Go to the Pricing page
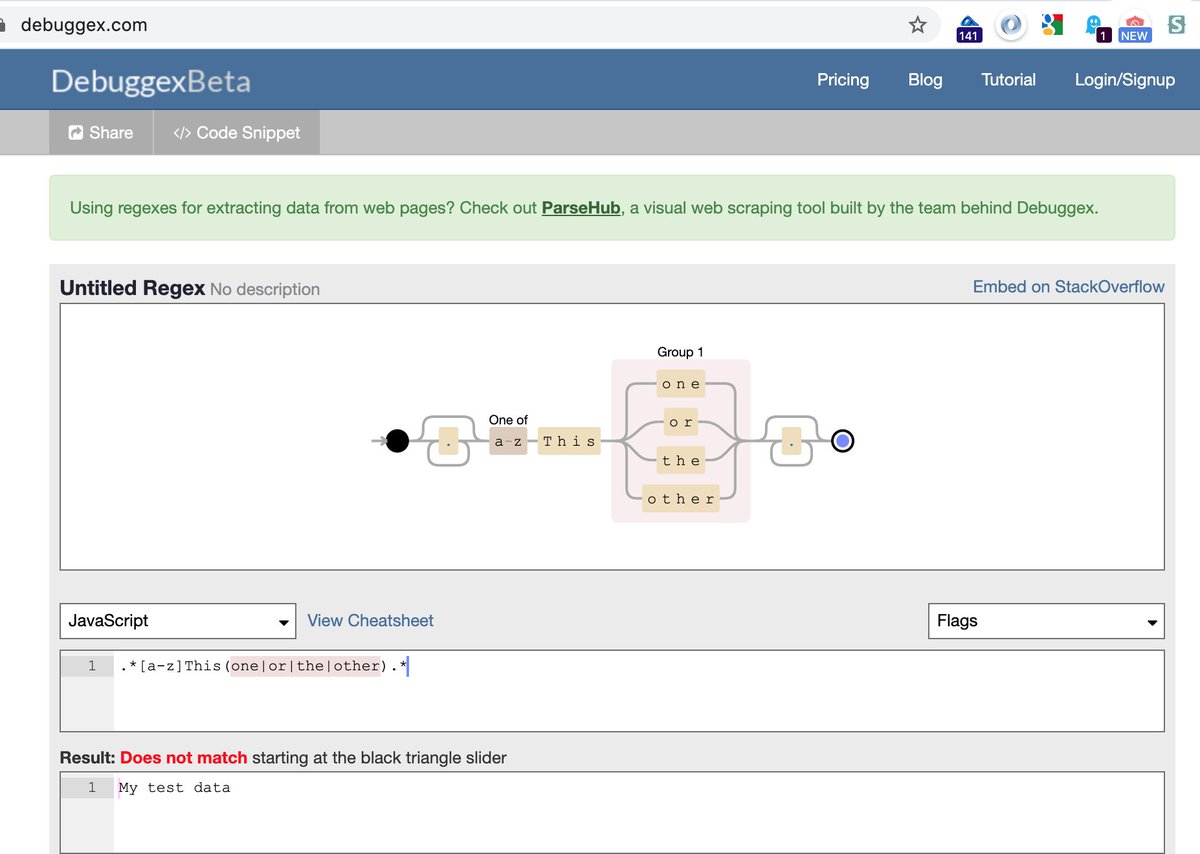 coord(843,79)
